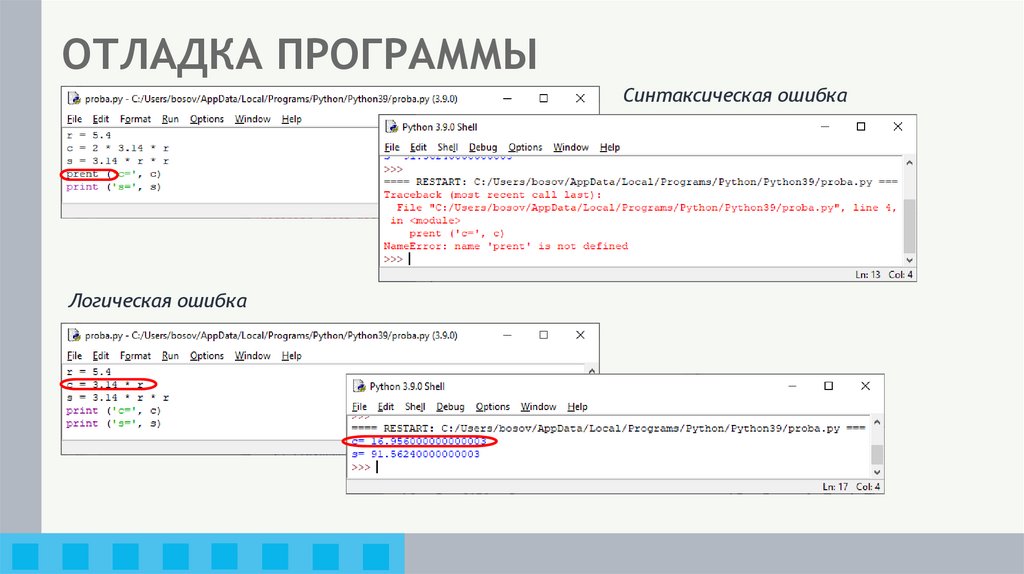This screenshot has height=574, width=1024.
Task: Close the upper Python Shell window
Action: click(x=898, y=127)
